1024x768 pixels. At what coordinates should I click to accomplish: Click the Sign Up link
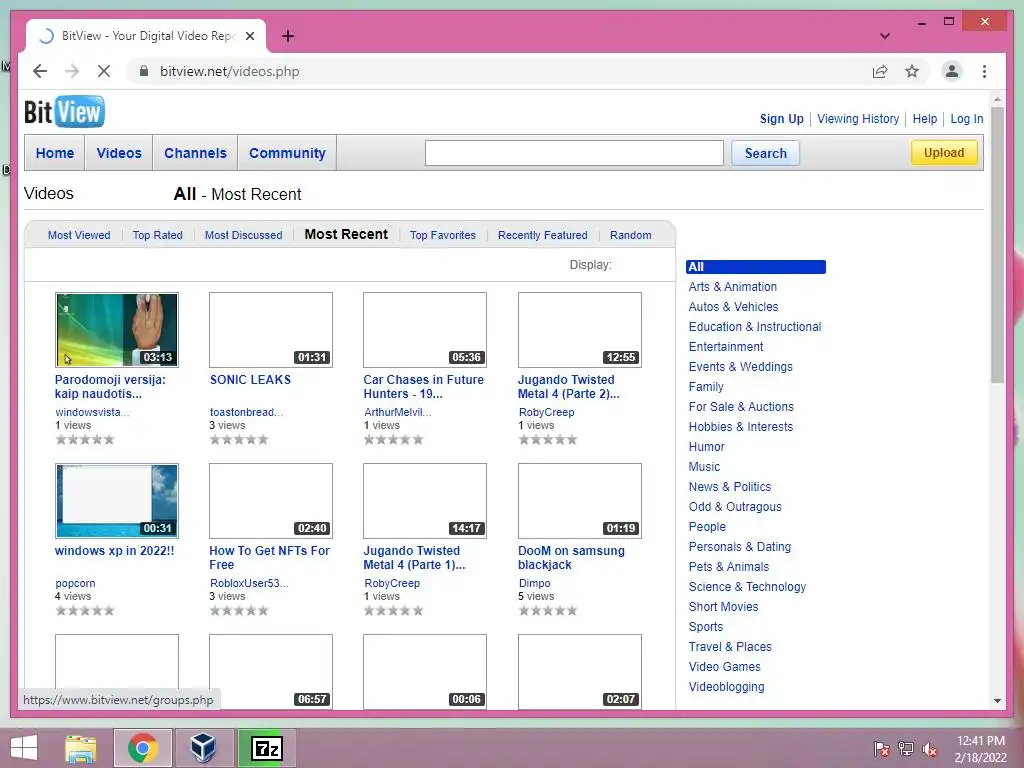coord(781,119)
